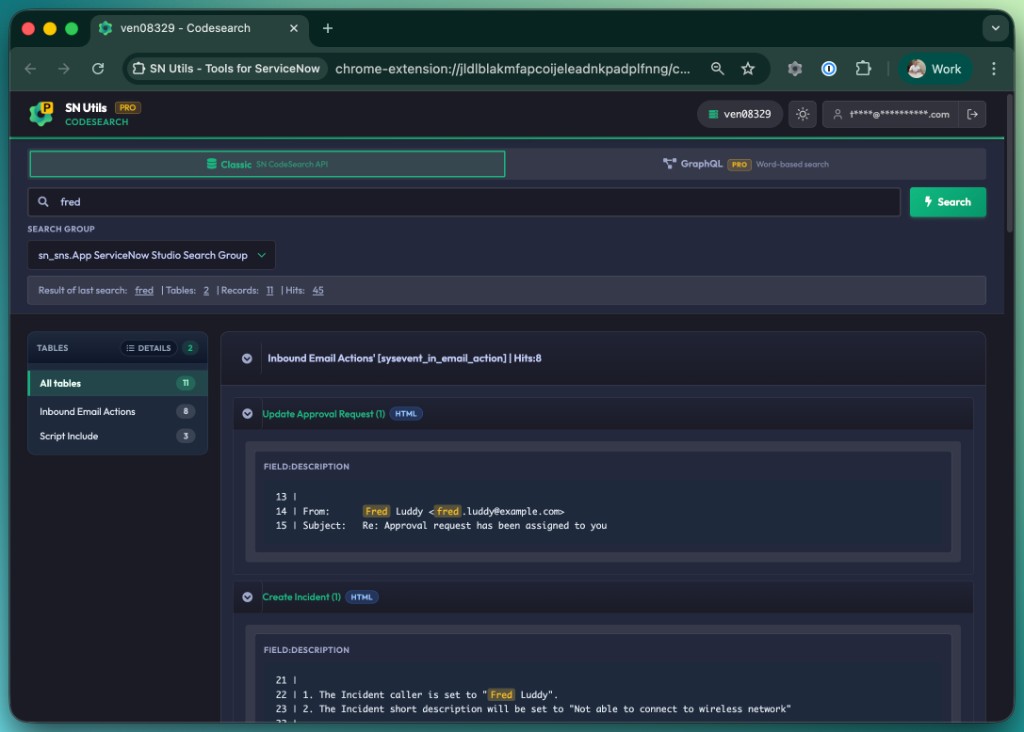This screenshot has width=1024, height=732.
Task: Click the SN Utils - Tools for ServiceNow chip
Action: [x=226, y=69]
